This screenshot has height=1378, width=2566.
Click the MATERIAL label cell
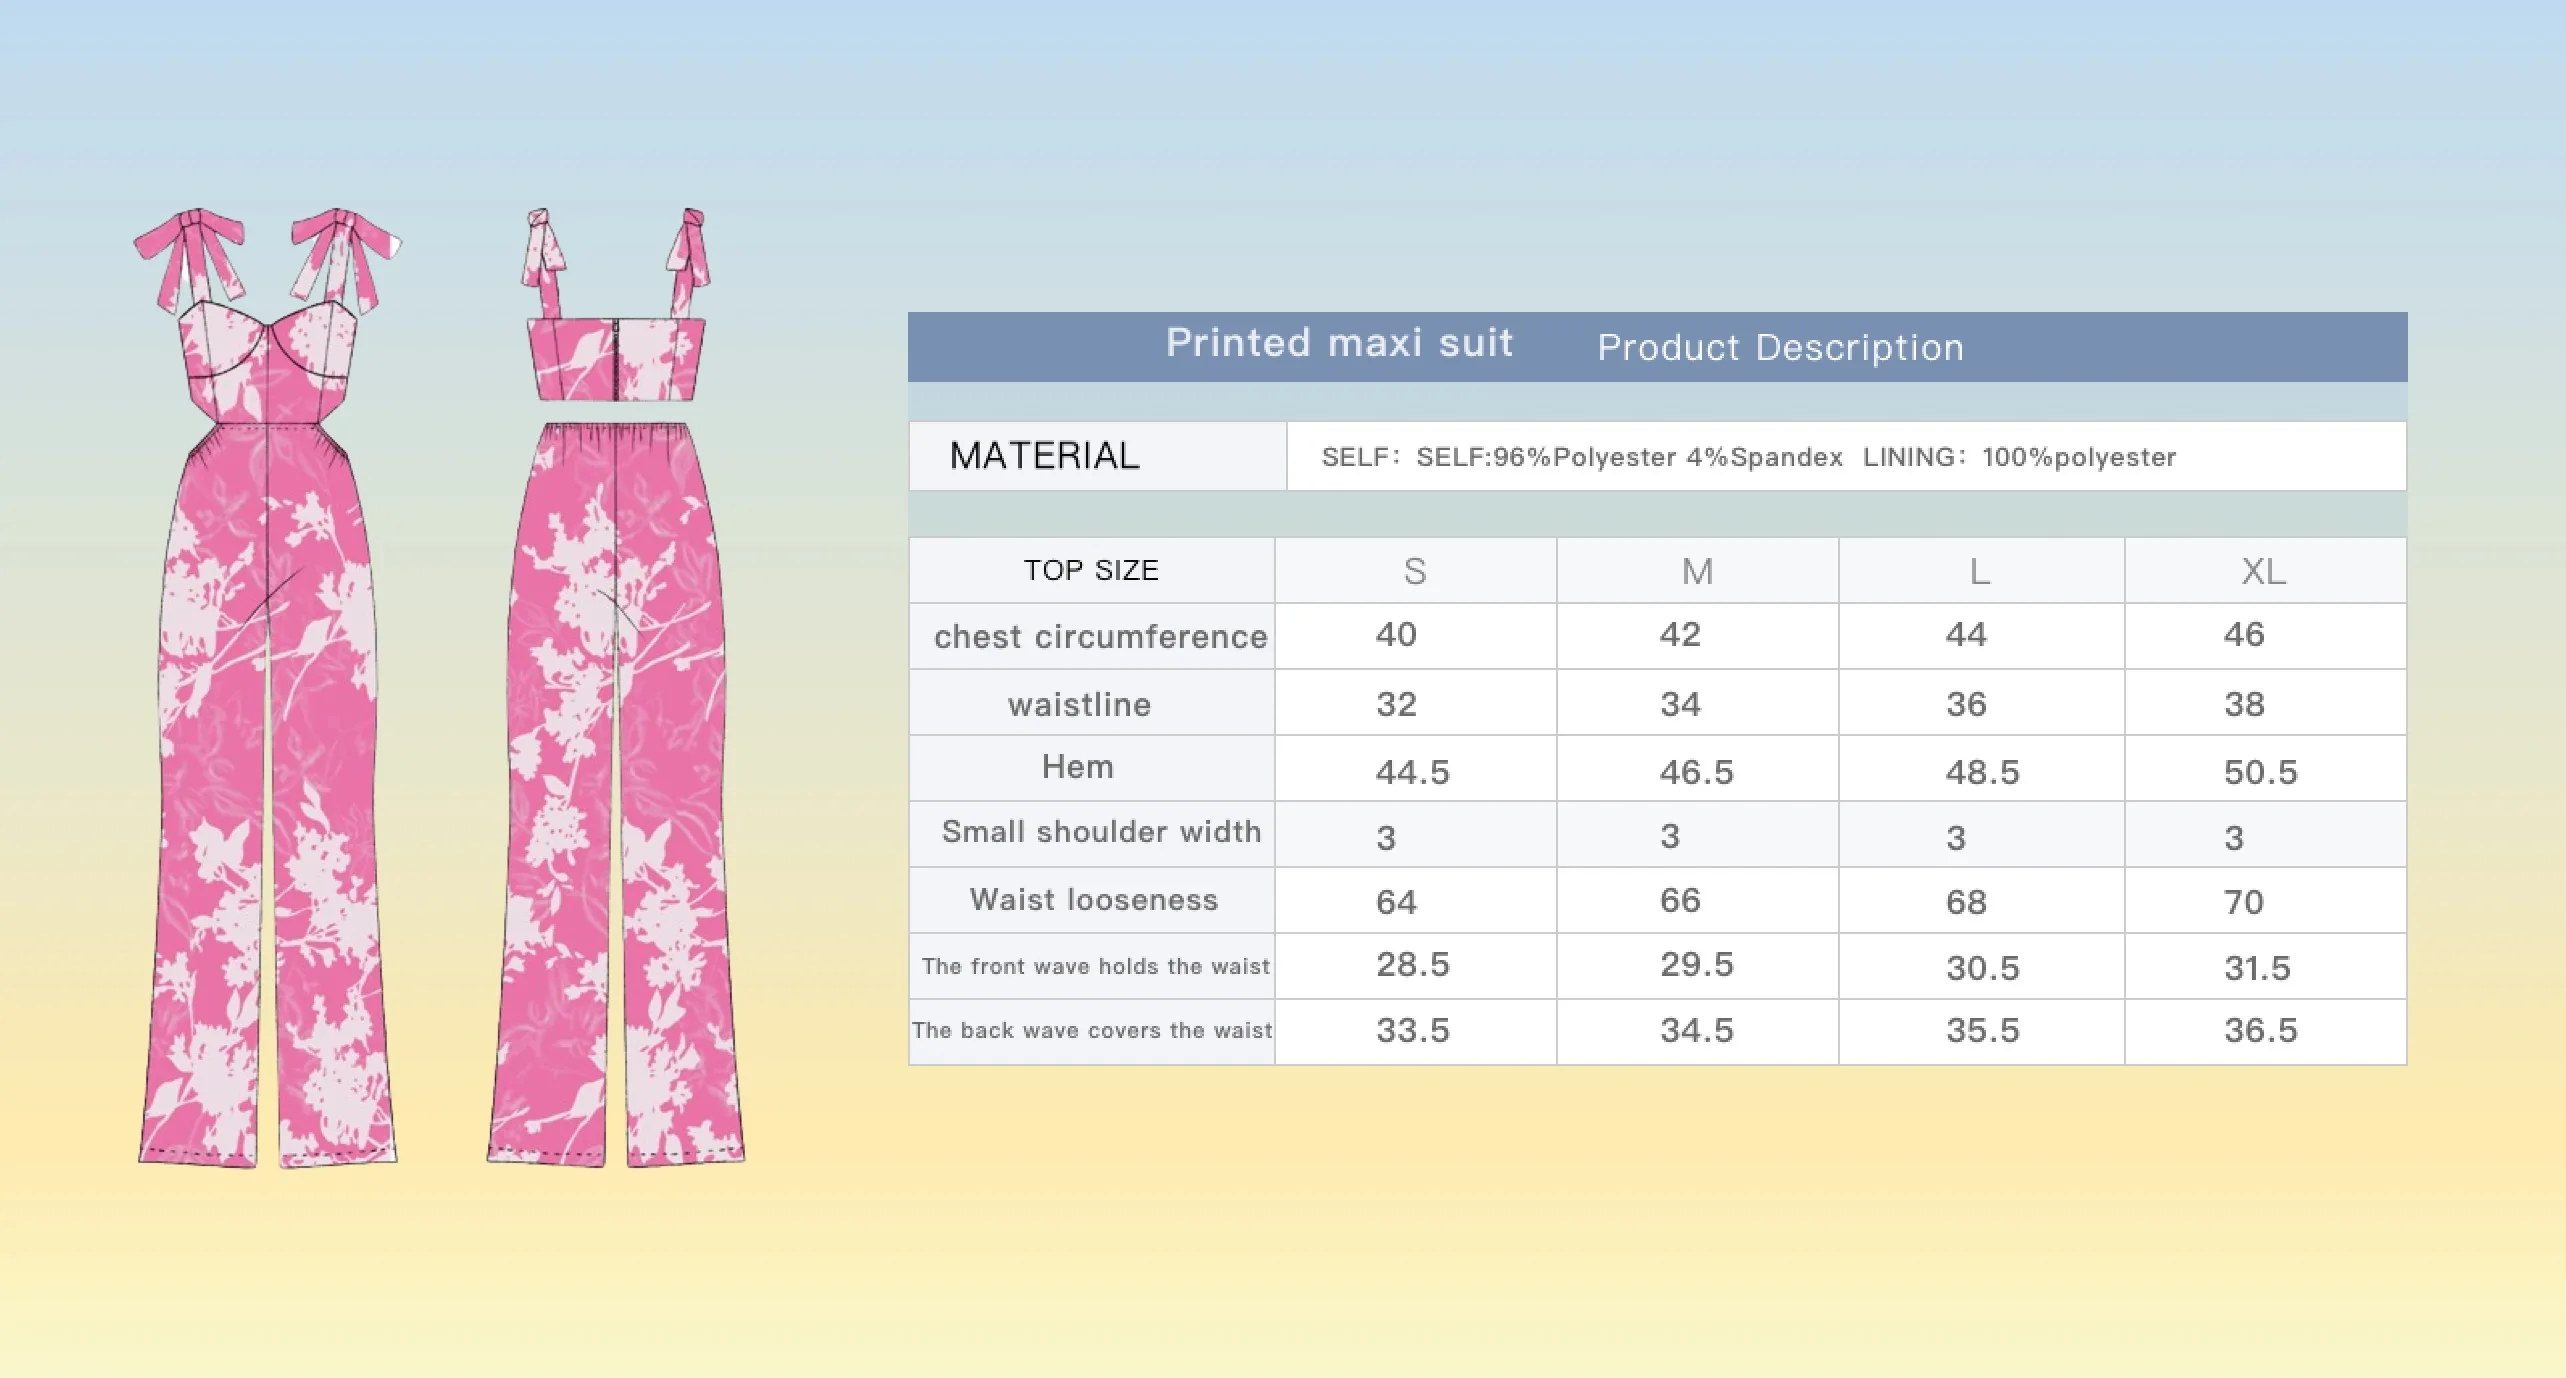tap(1044, 456)
